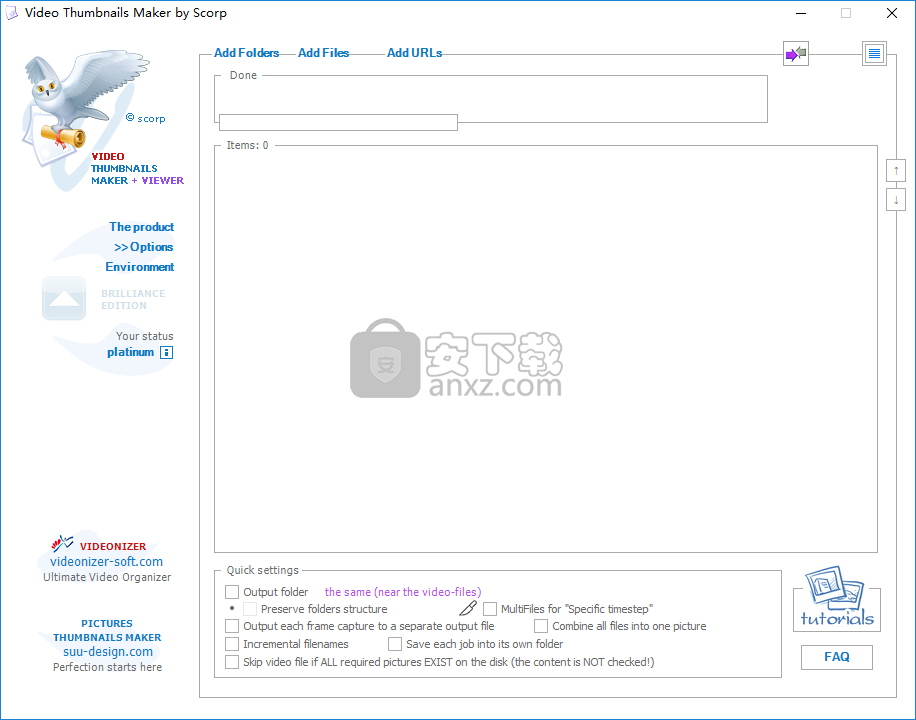Minimize the Video Thumbnails Maker window
916x720 pixels.
coord(801,13)
